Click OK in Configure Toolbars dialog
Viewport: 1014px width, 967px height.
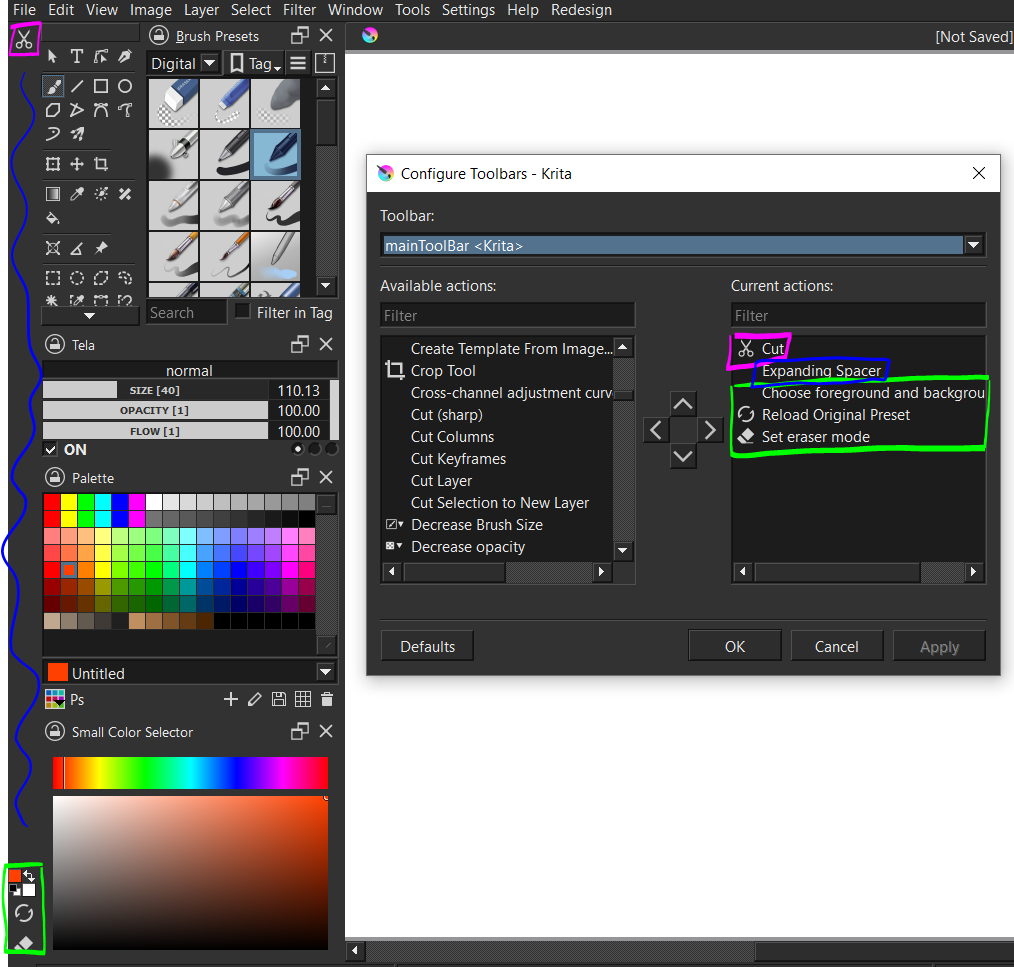(x=735, y=646)
